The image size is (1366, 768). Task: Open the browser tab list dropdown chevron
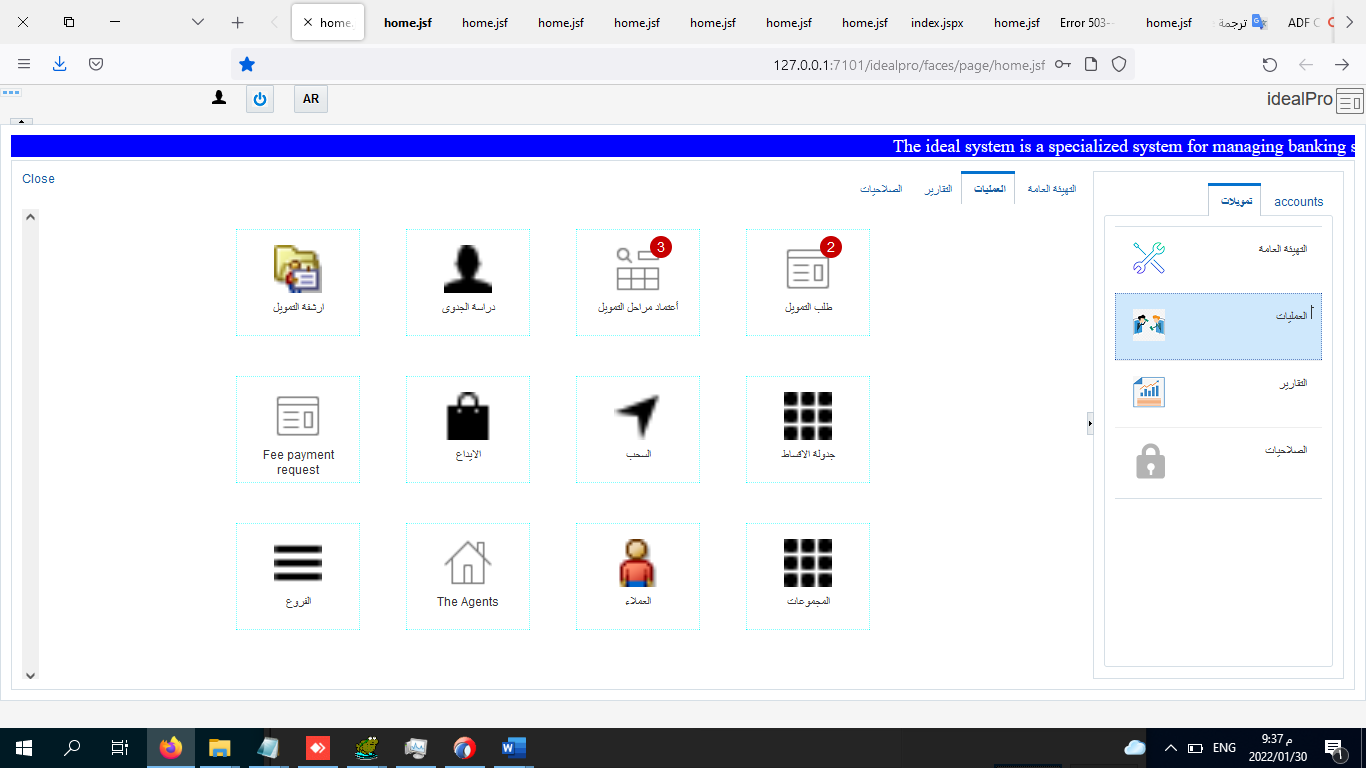[198, 22]
